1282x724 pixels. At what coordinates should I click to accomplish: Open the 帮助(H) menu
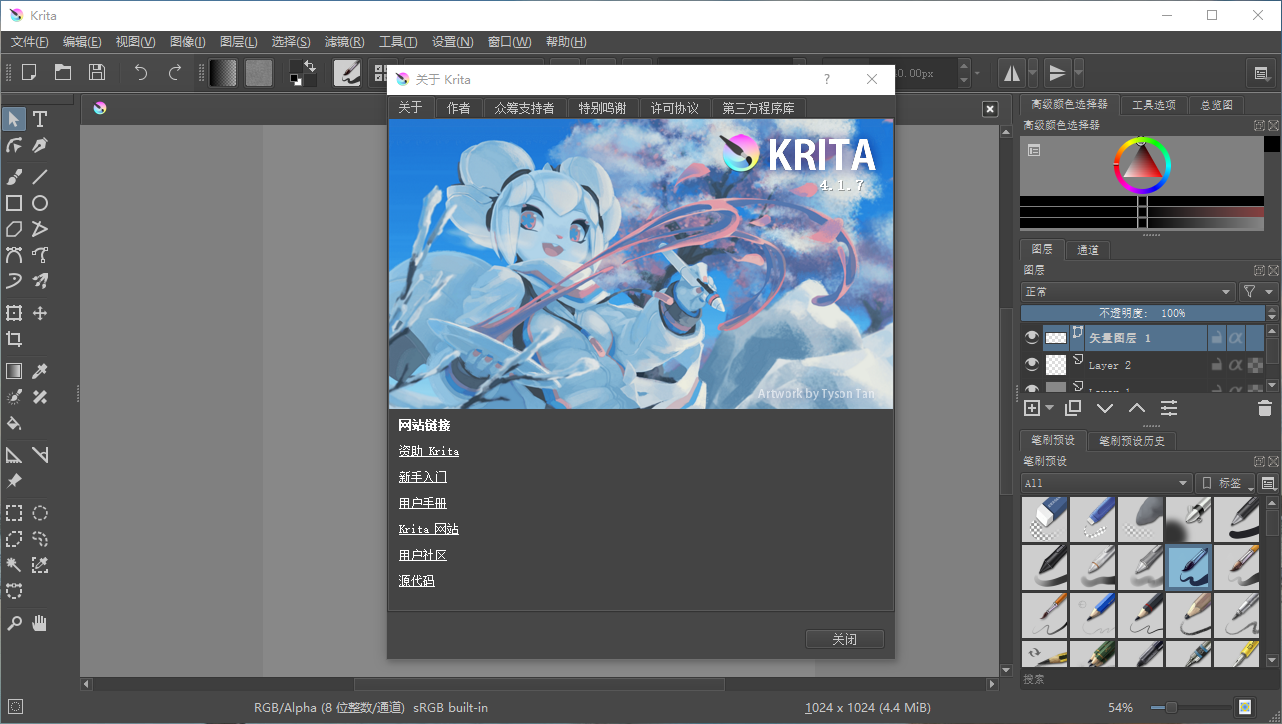tap(566, 42)
